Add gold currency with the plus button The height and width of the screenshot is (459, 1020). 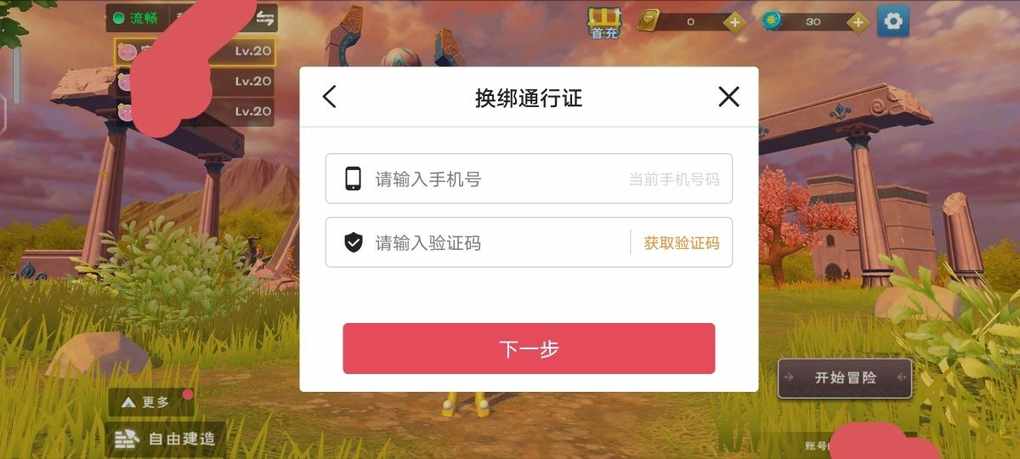click(734, 22)
